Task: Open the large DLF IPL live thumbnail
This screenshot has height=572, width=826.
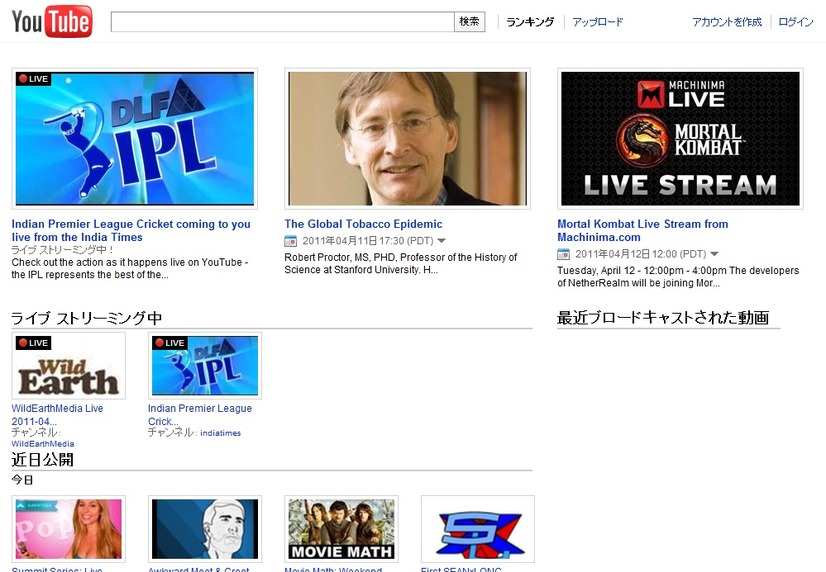Action: [135, 139]
